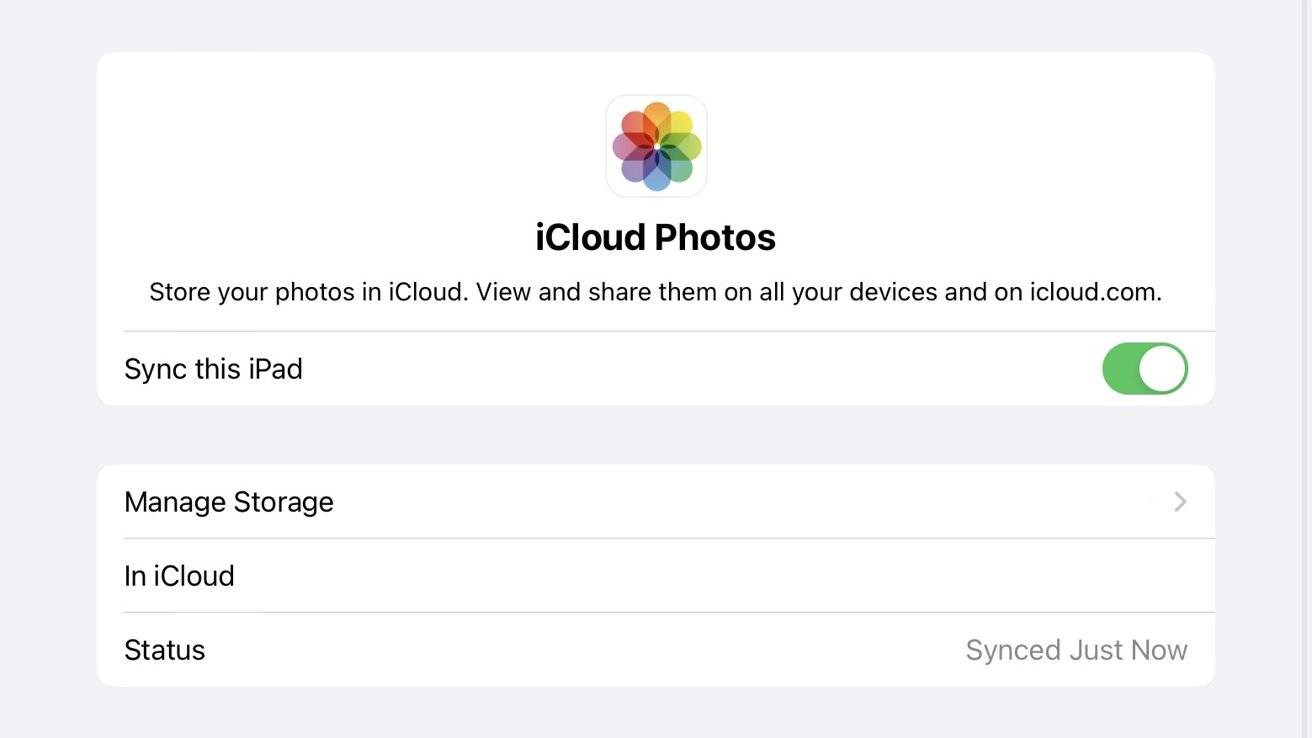
Task: Toggle the Sync this iPad switch
Action: [x=1144, y=369]
